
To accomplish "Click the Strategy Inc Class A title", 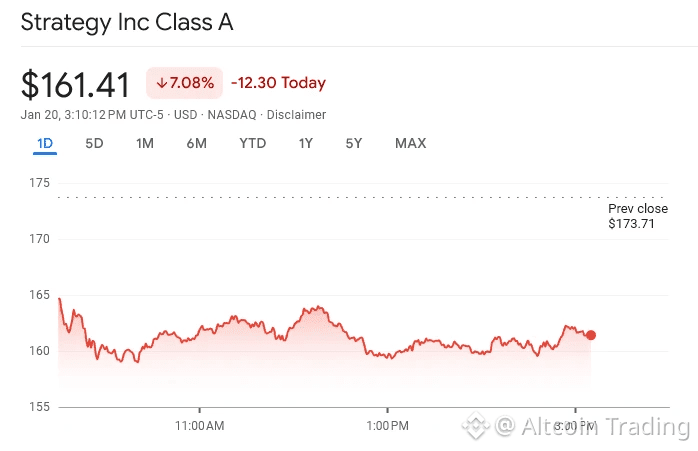I will coord(127,22).
